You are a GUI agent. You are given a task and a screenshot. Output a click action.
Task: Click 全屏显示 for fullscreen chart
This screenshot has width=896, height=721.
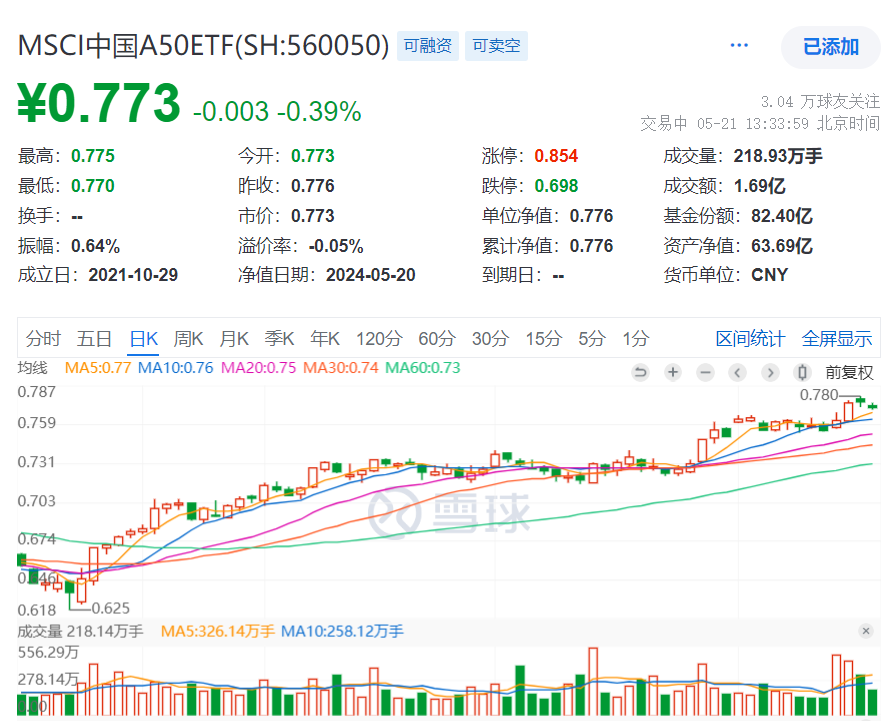click(837, 339)
